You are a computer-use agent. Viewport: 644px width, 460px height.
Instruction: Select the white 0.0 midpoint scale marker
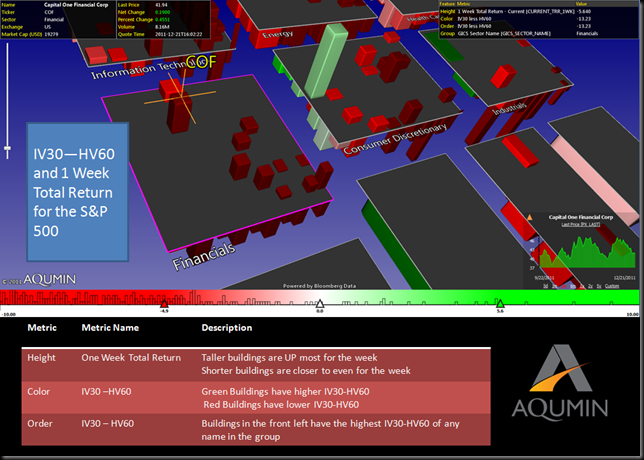click(x=320, y=304)
